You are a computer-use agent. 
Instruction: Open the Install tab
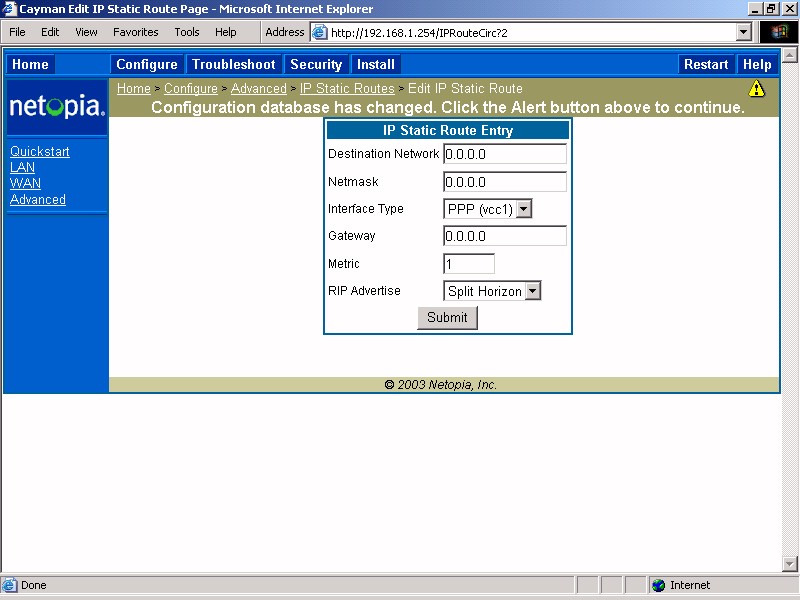click(376, 64)
